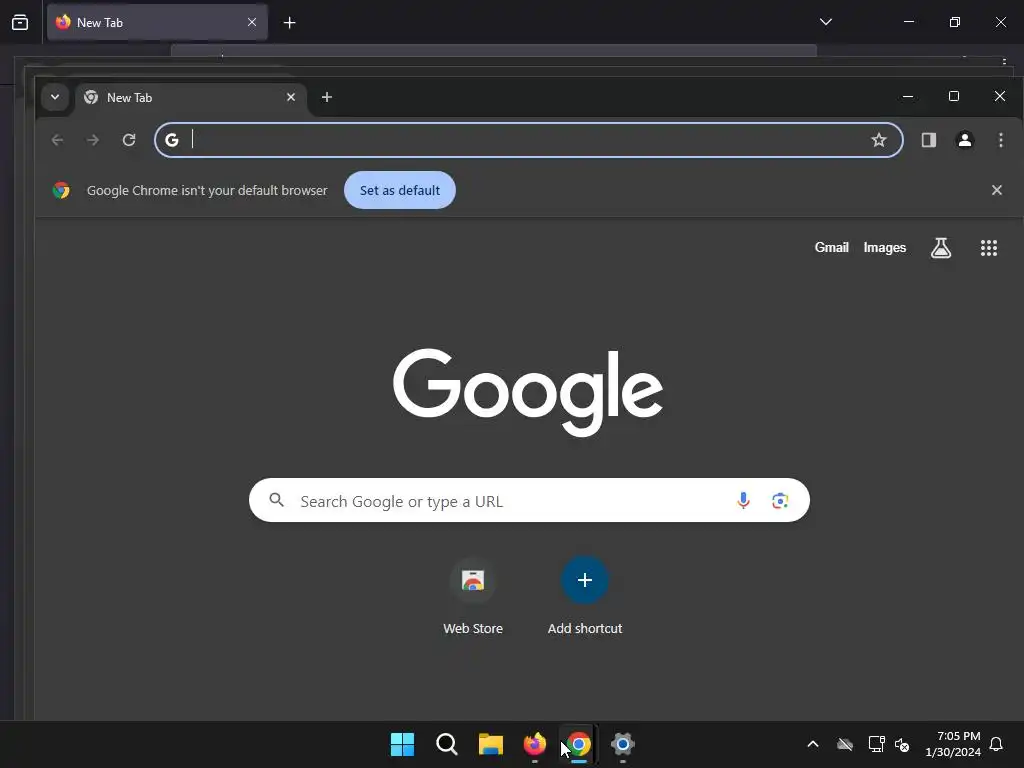Switch to Firefox from taskbar
Screen dimensions: 1024x768
[535, 744]
